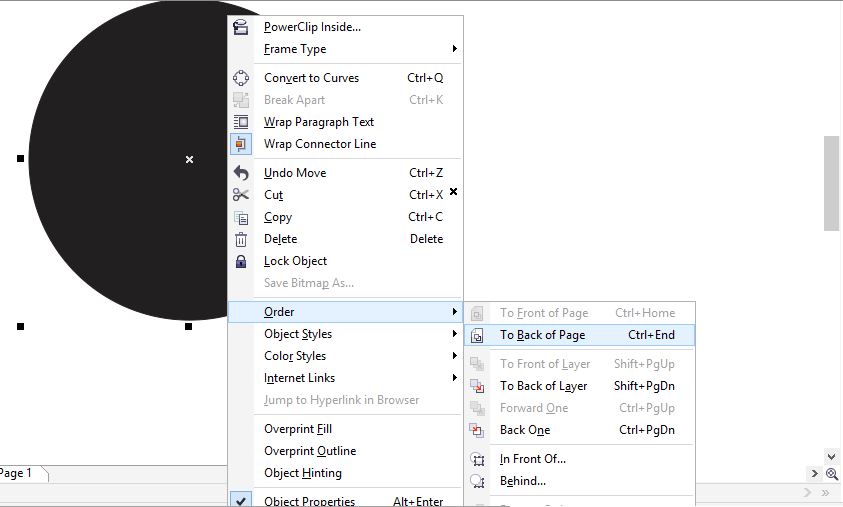Image resolution: width=843 pixels, height=507 pixels.
Task: Select Back One in Order submenu
Action: (580, 430)
